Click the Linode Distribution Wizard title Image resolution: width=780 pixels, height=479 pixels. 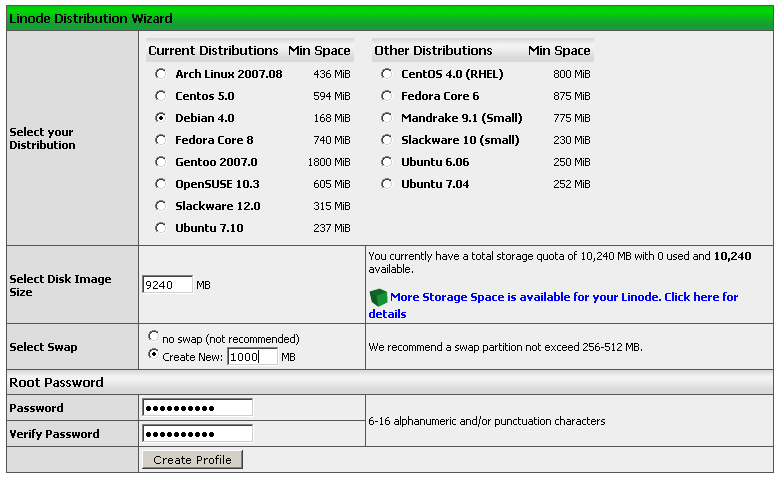pyautogui.click(x=91, y=18)
